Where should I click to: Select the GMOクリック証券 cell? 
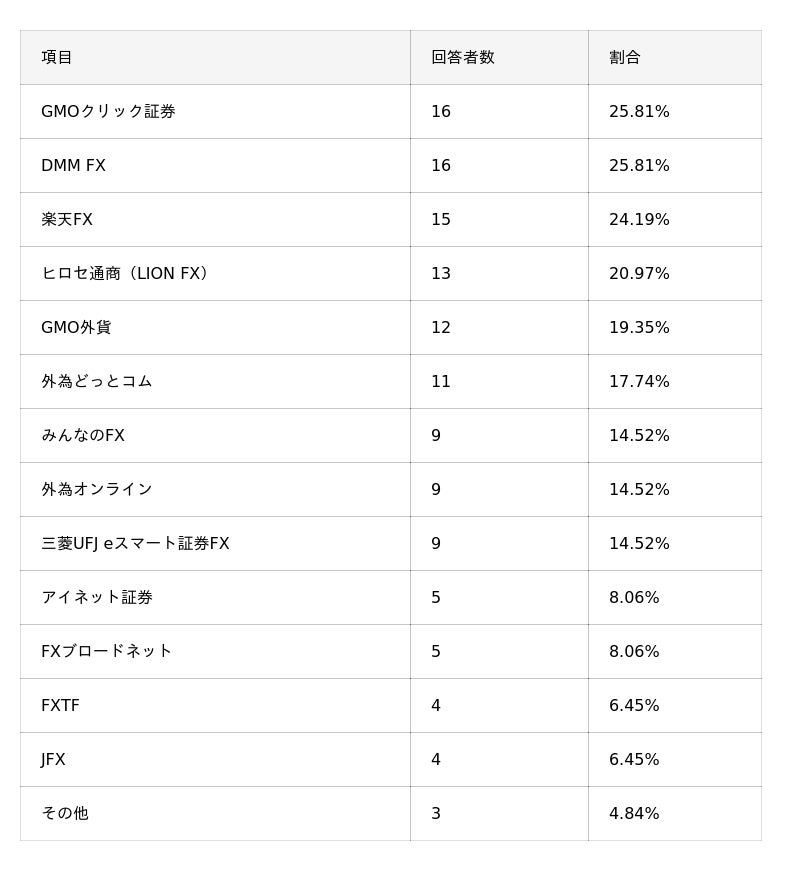pyautogui.click(x=108, y=111)
